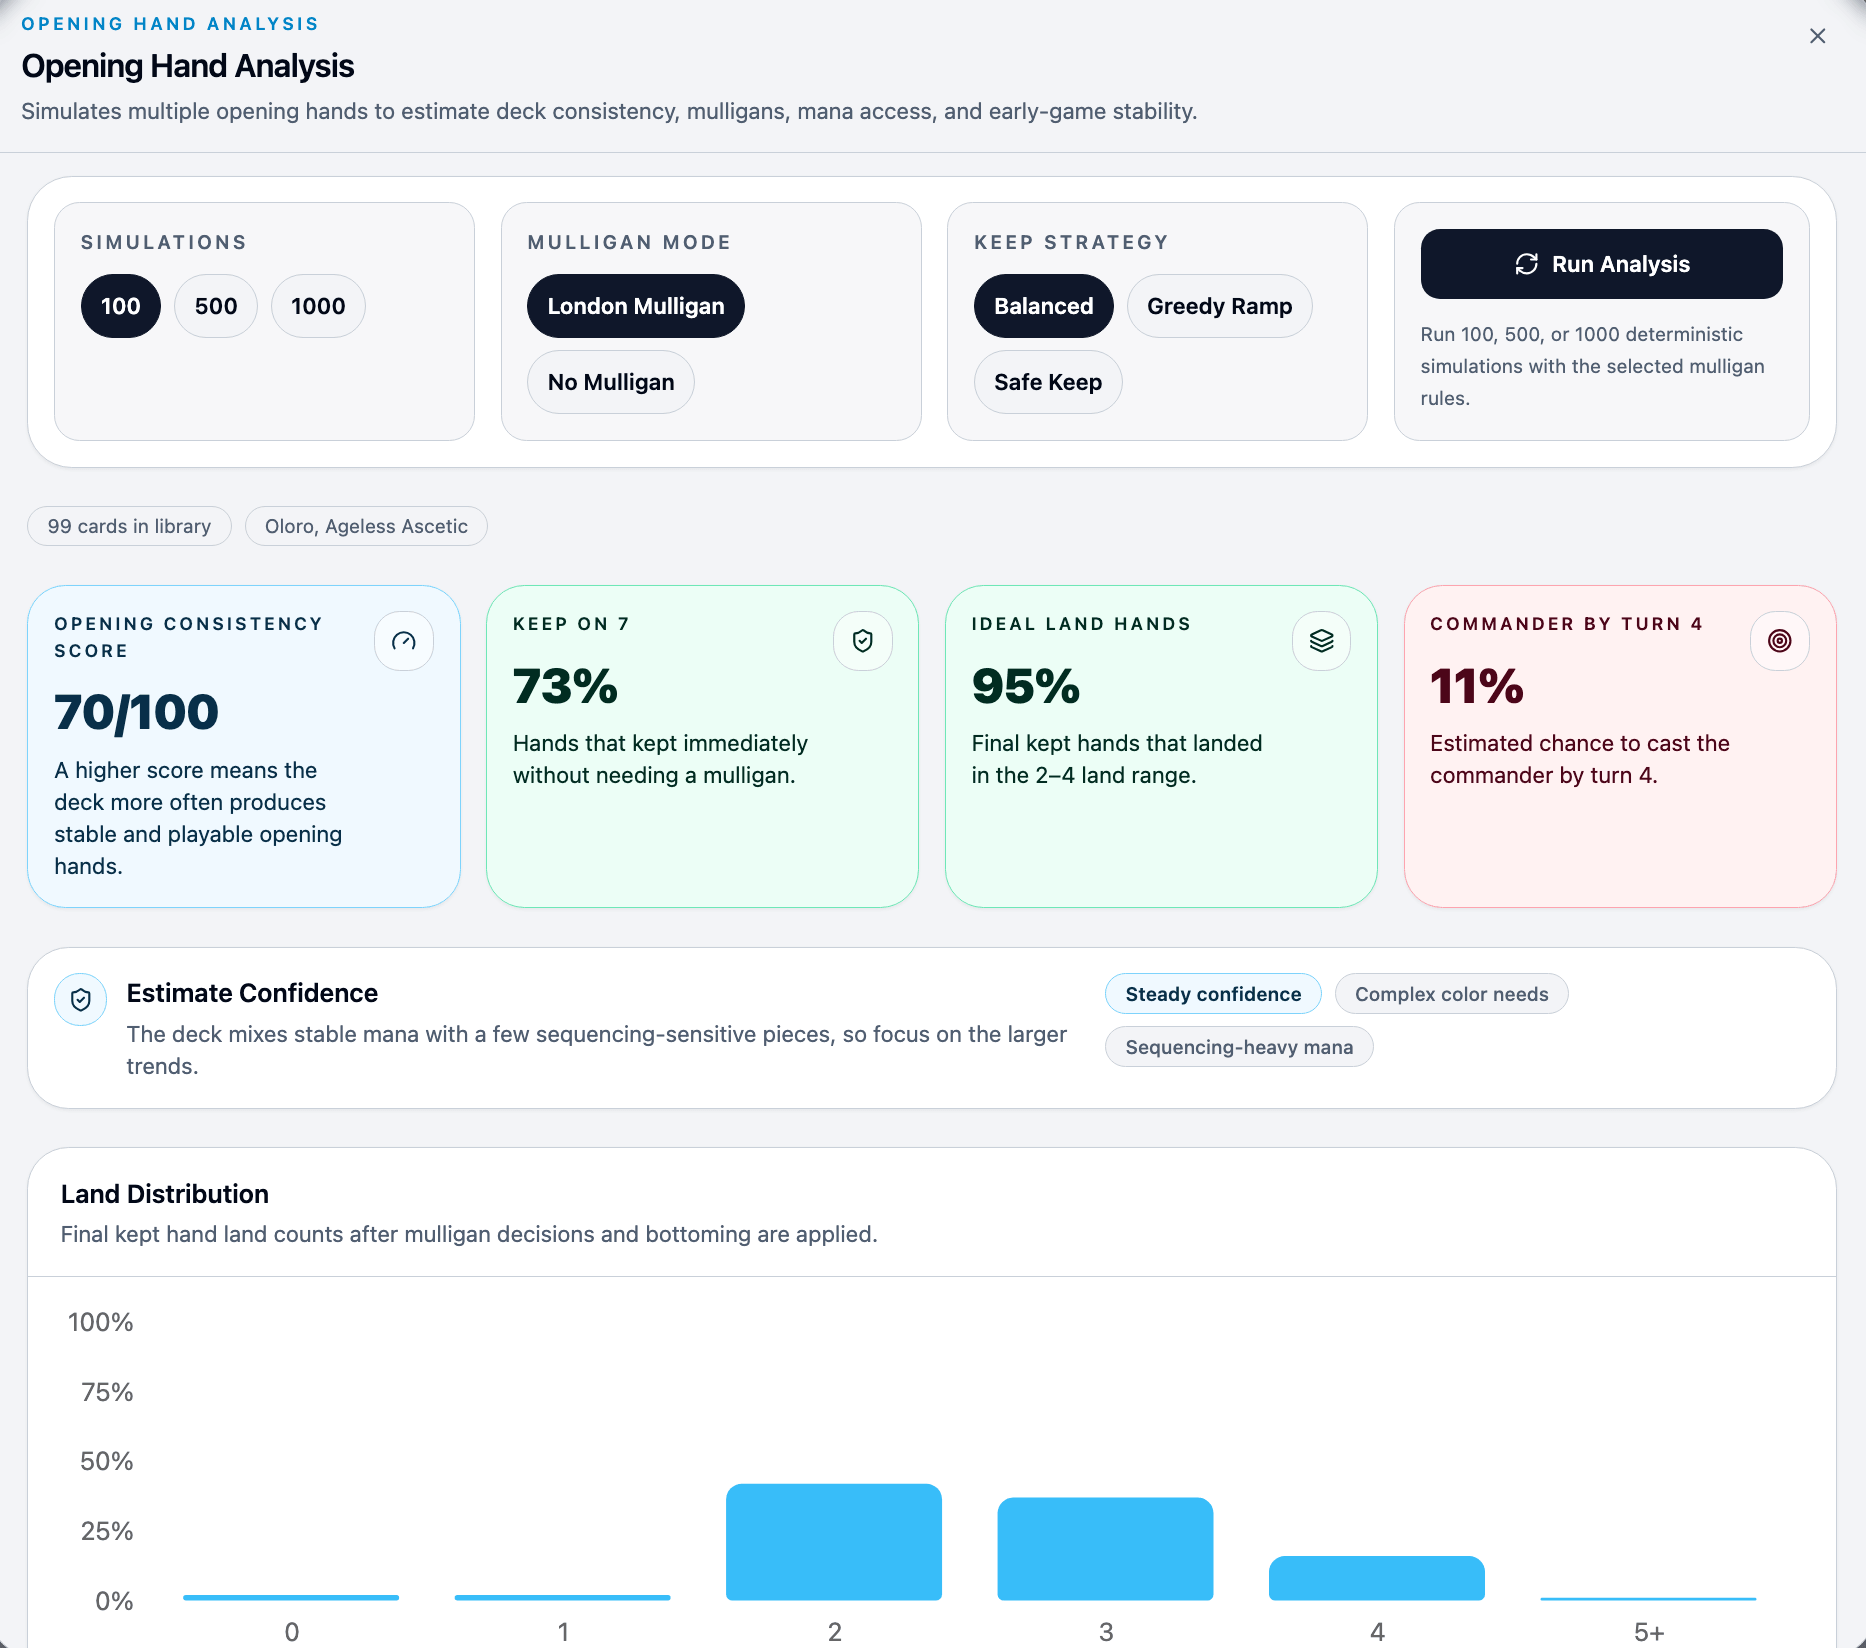Screen dimensions: 1866x1648
Task: Click the Steady confidence tag
Action: click(1212, 994)
